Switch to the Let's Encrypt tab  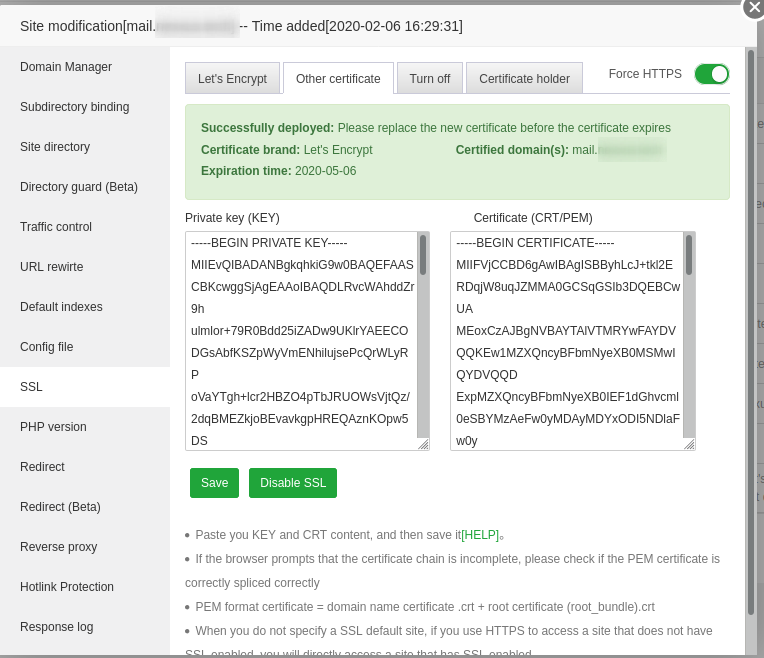(x=231, y=79)
